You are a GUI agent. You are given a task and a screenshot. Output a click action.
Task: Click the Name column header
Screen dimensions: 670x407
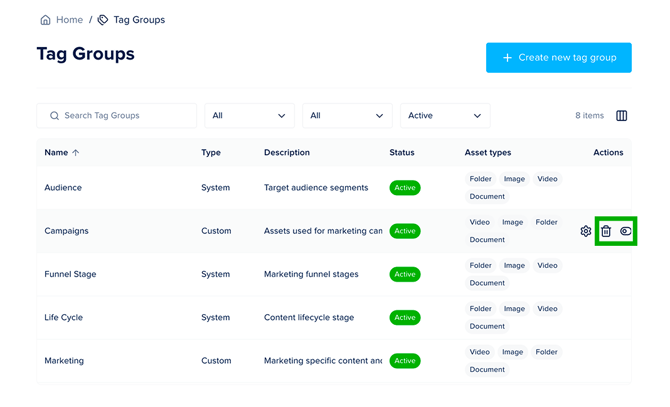56,152
